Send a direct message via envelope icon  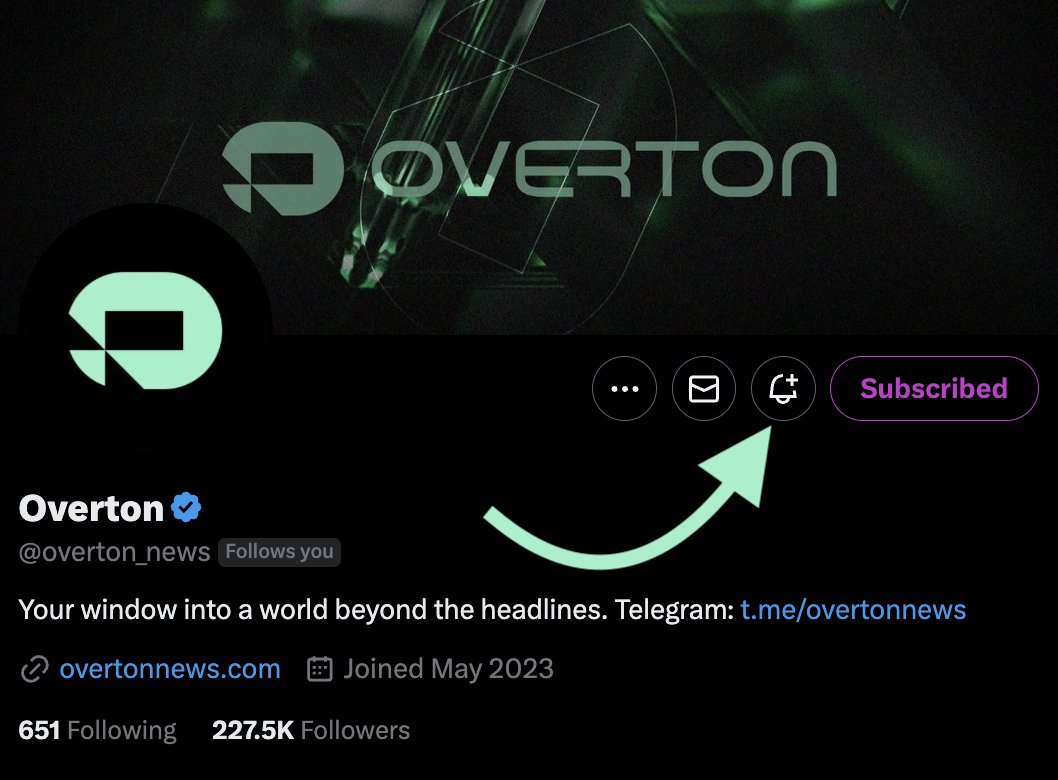pos(704,389)
